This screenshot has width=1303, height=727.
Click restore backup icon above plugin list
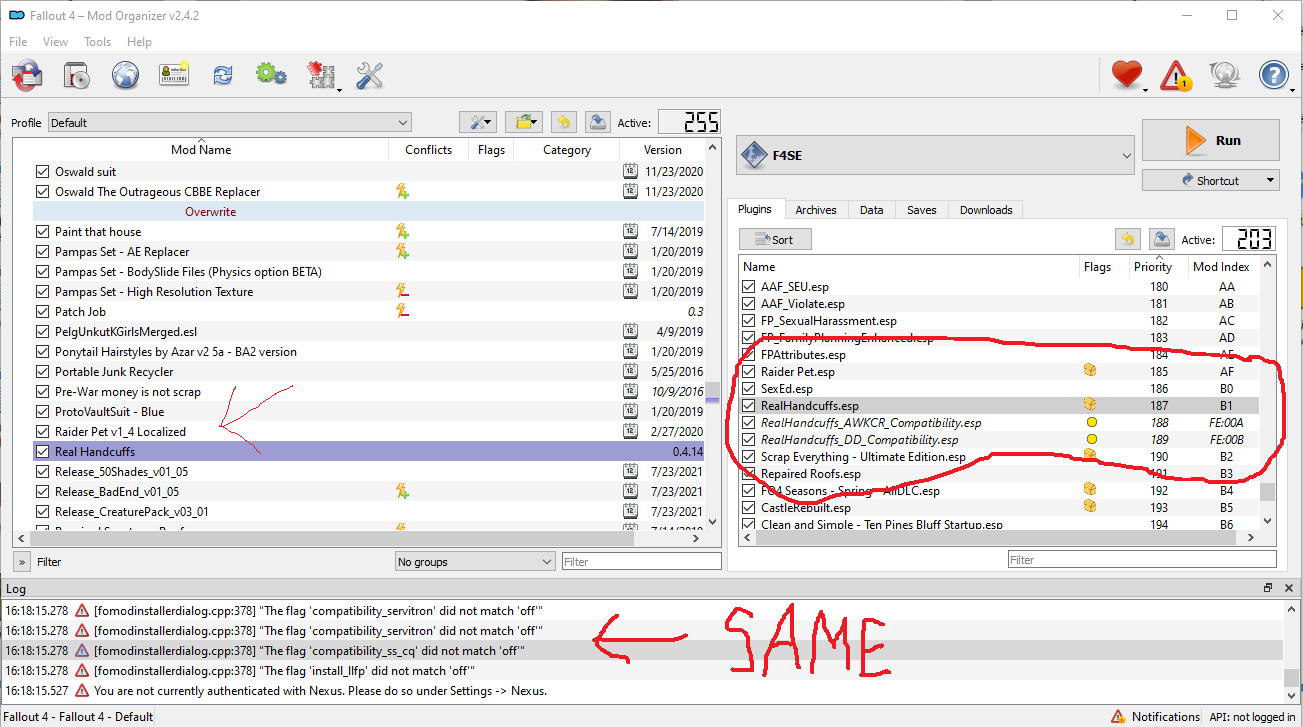pyautogui.click(x=1128, y=239)
